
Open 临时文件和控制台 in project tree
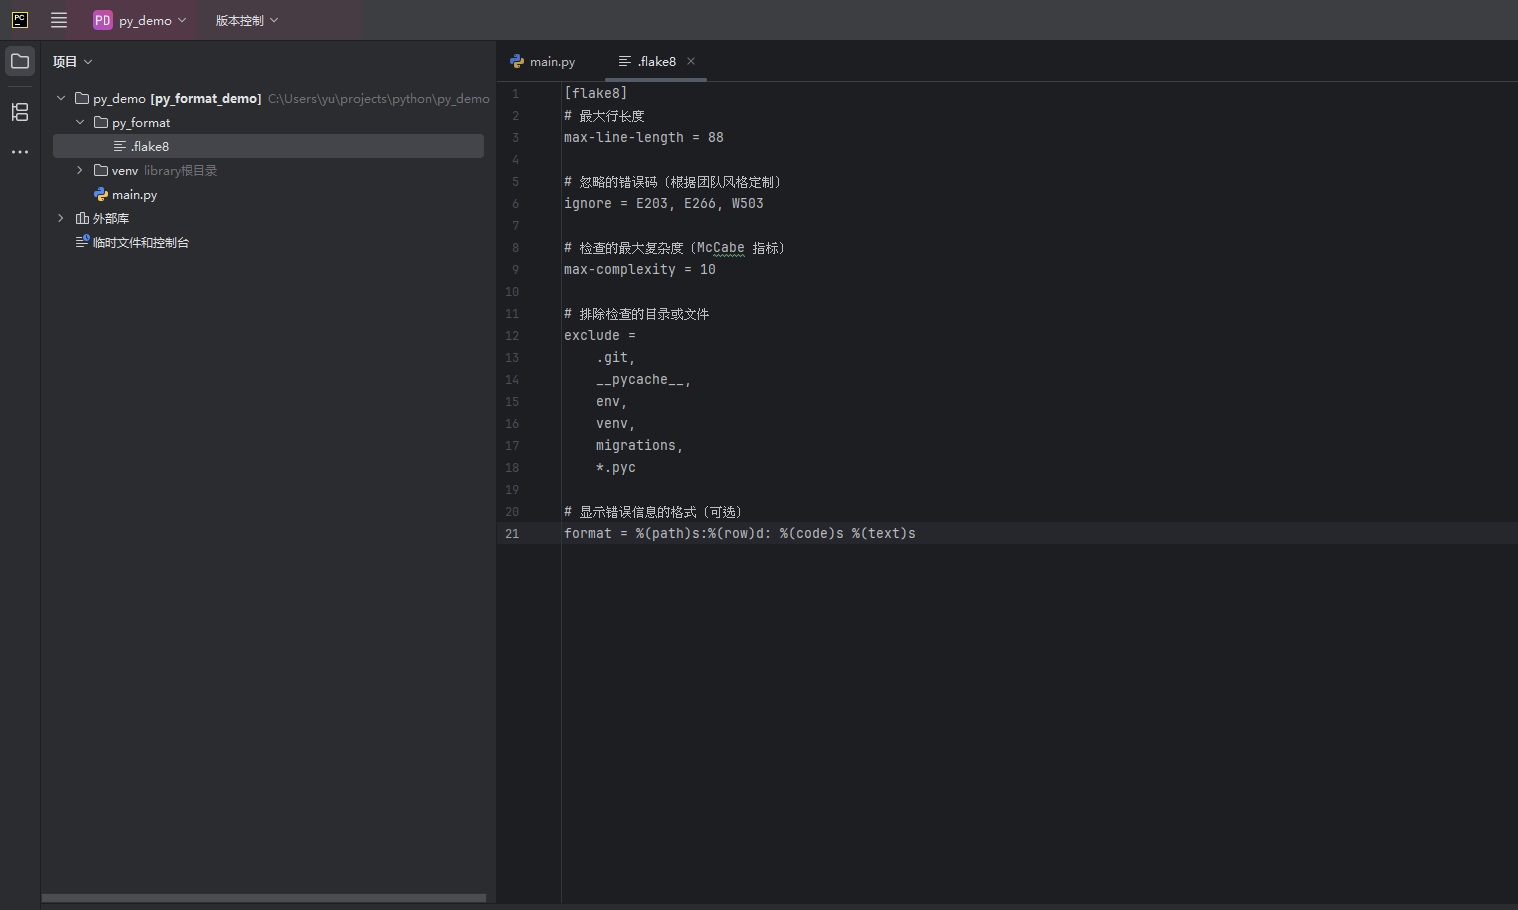click(x=140, y=243)
